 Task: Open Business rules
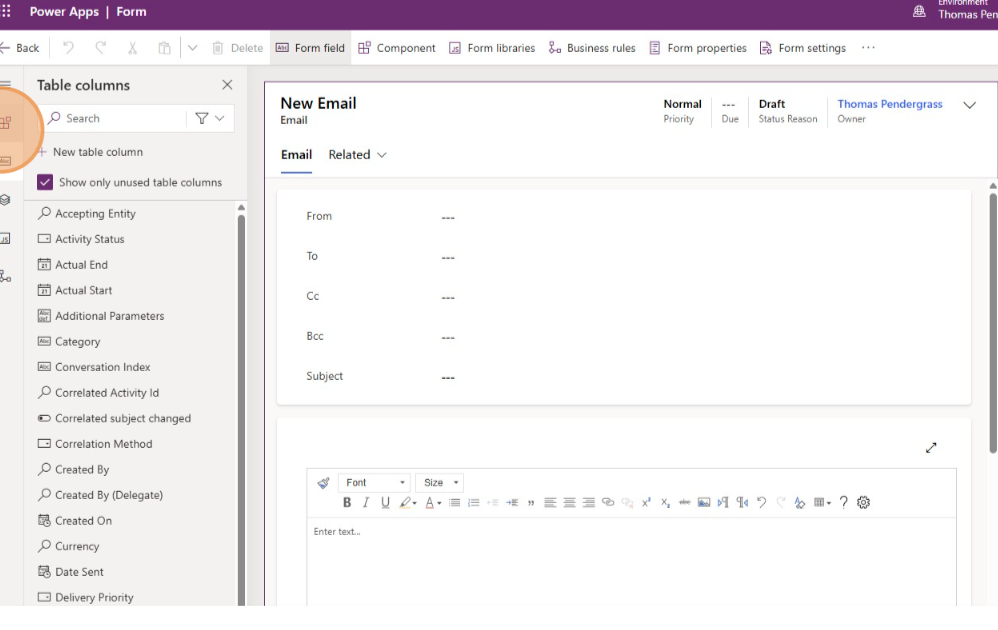point(592,48)
